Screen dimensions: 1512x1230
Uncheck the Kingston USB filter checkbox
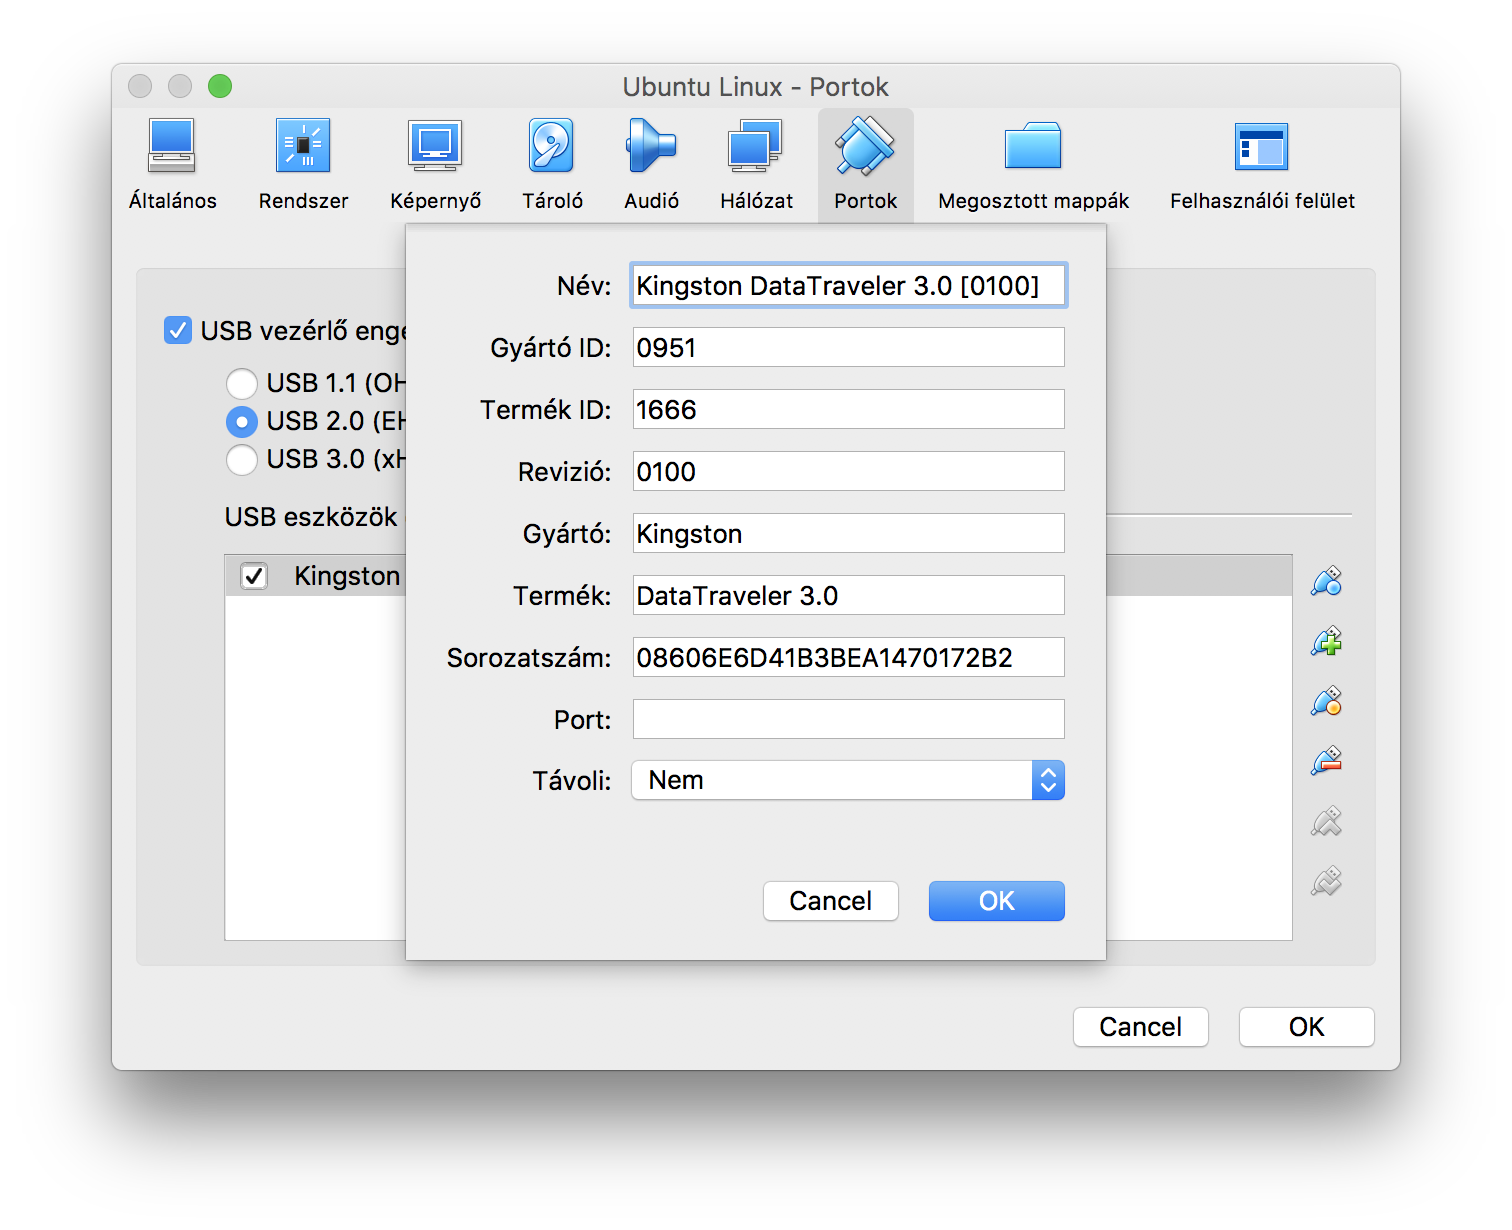(x=254, y=576)
